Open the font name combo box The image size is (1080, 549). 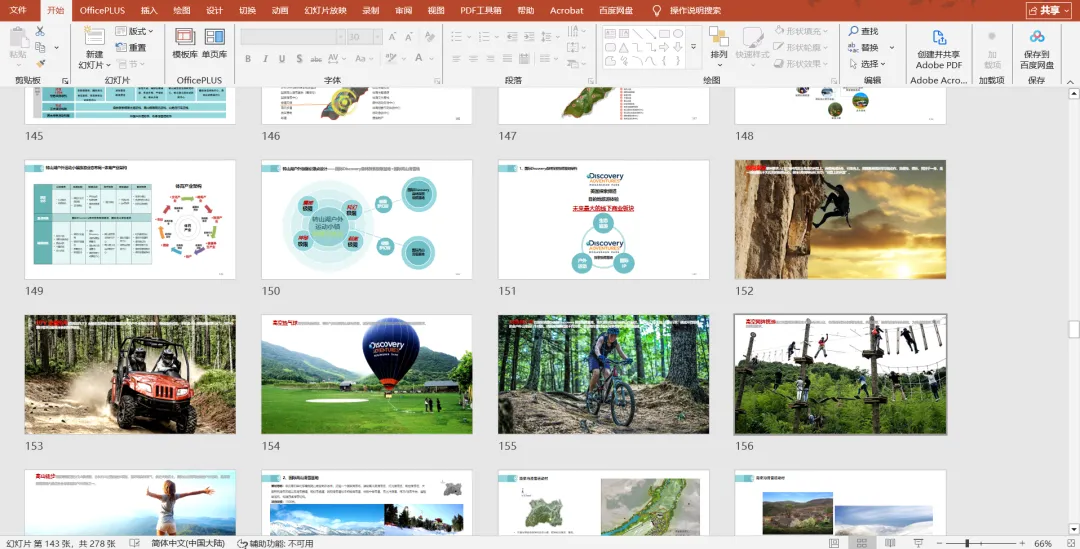click(x=292, y=37)
